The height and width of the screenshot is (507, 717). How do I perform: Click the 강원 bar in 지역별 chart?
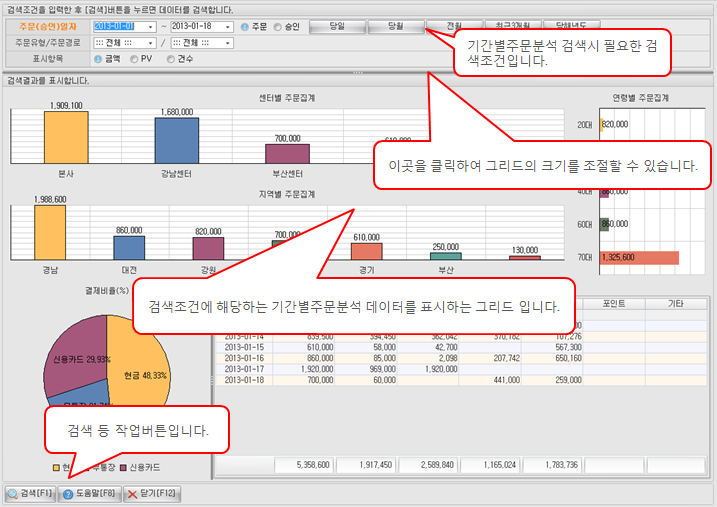pyautogui.click(x=209, y=248)
